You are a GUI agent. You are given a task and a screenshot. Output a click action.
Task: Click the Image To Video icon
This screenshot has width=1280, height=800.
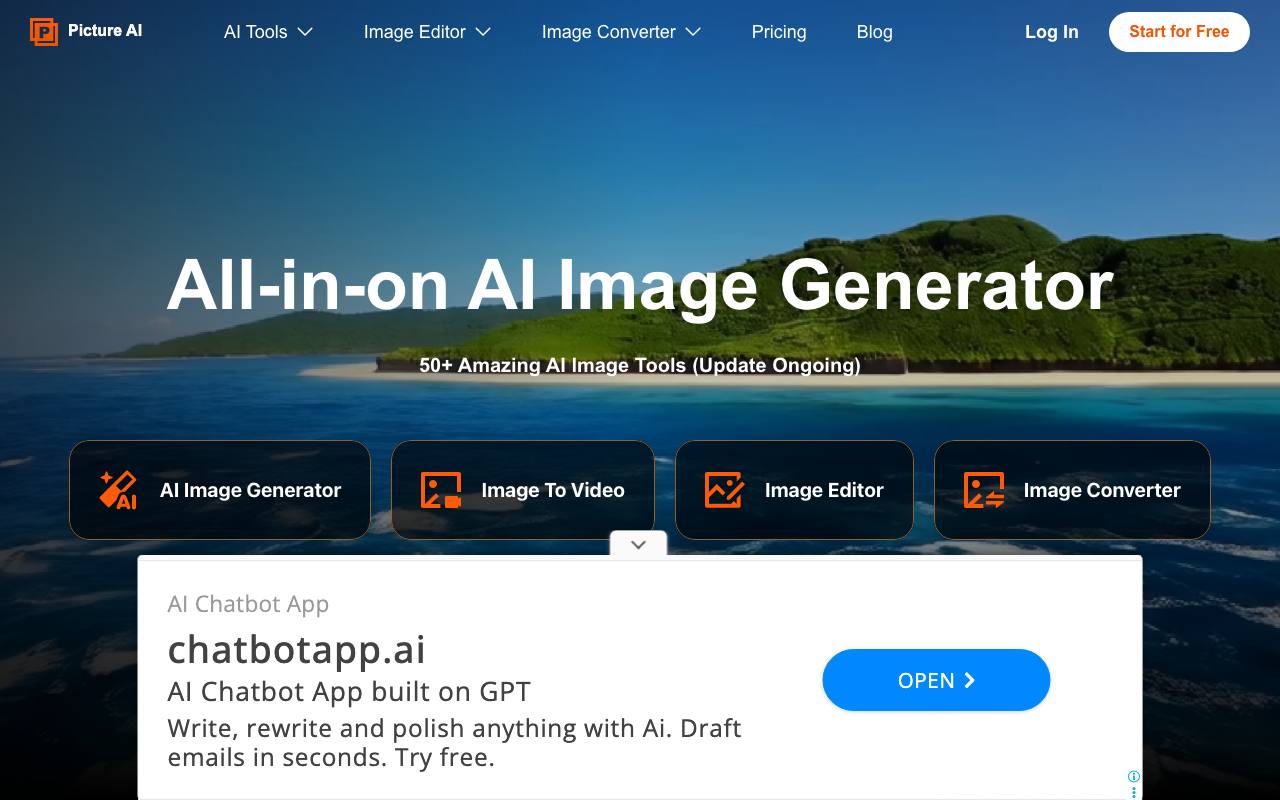tap(441, 490)
